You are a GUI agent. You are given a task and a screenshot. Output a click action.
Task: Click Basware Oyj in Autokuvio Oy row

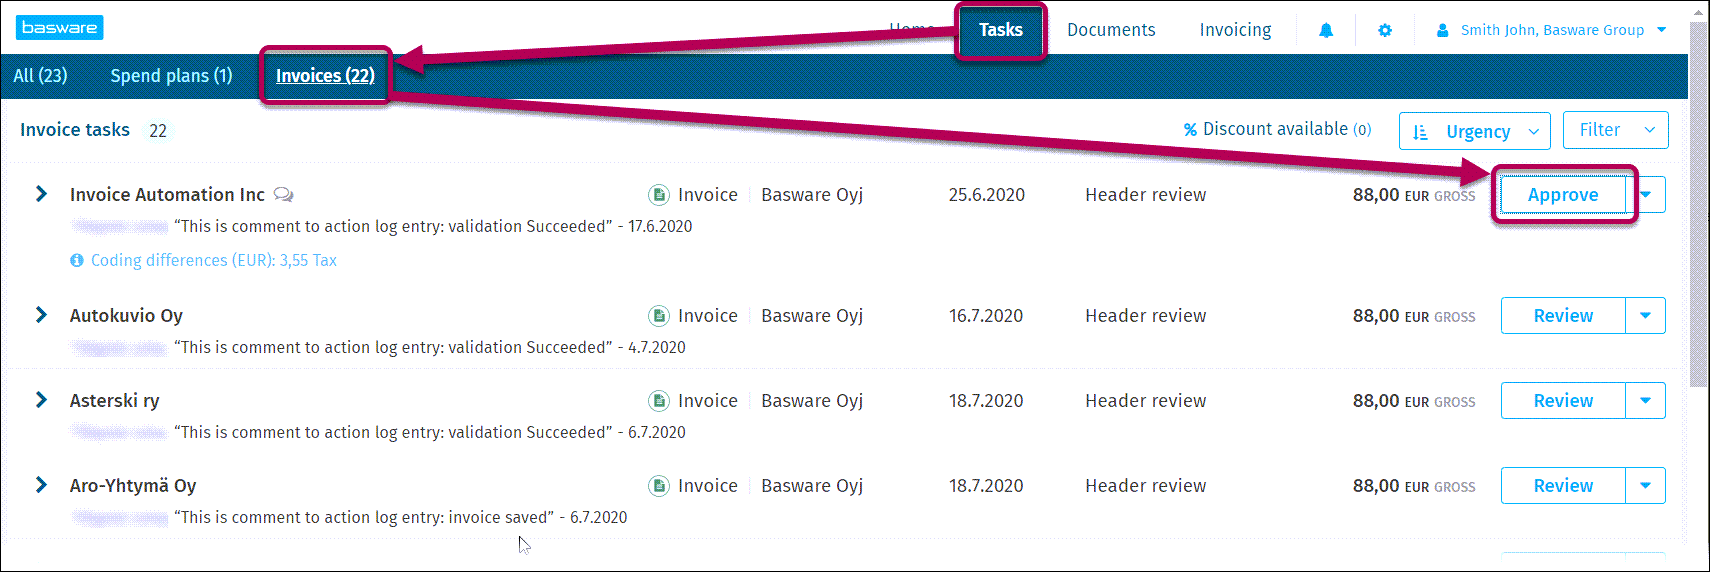click(x=812, y=316)
